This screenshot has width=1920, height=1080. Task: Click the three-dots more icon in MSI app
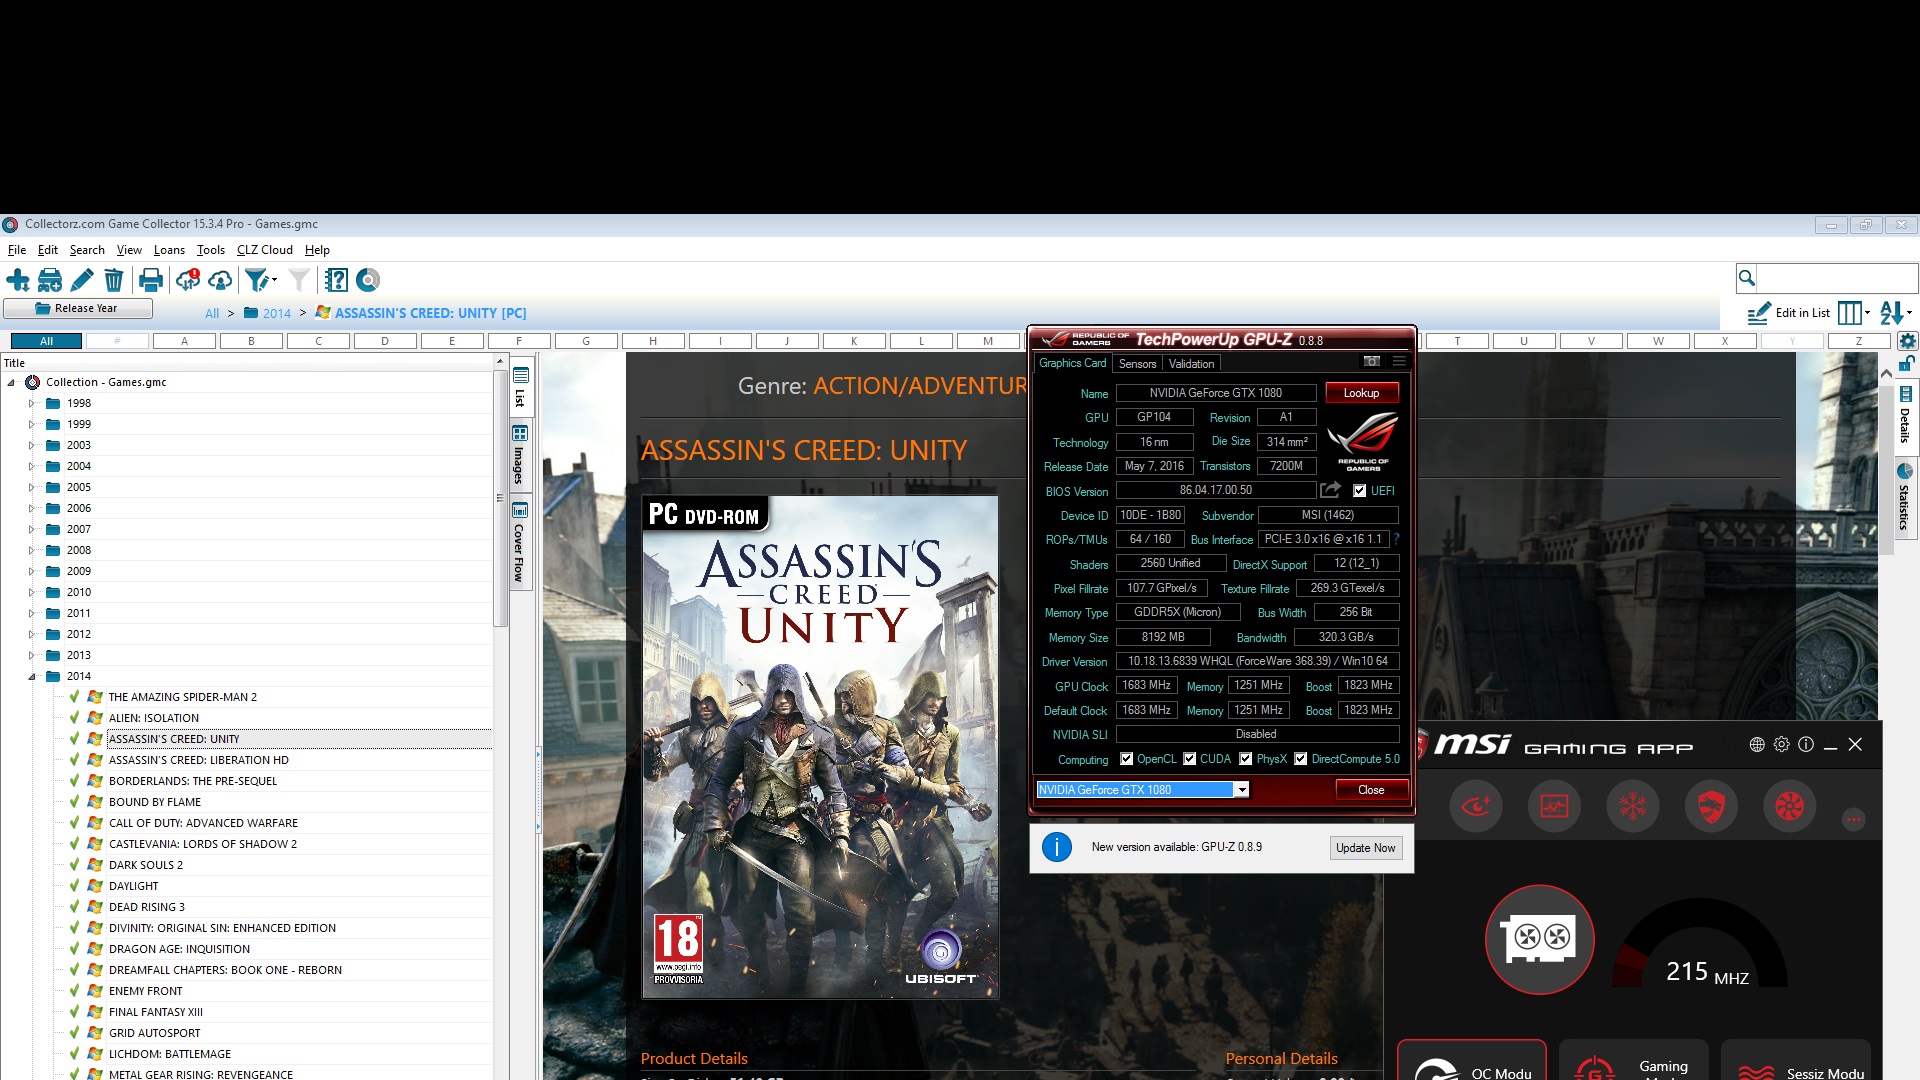click(1853, 820)
